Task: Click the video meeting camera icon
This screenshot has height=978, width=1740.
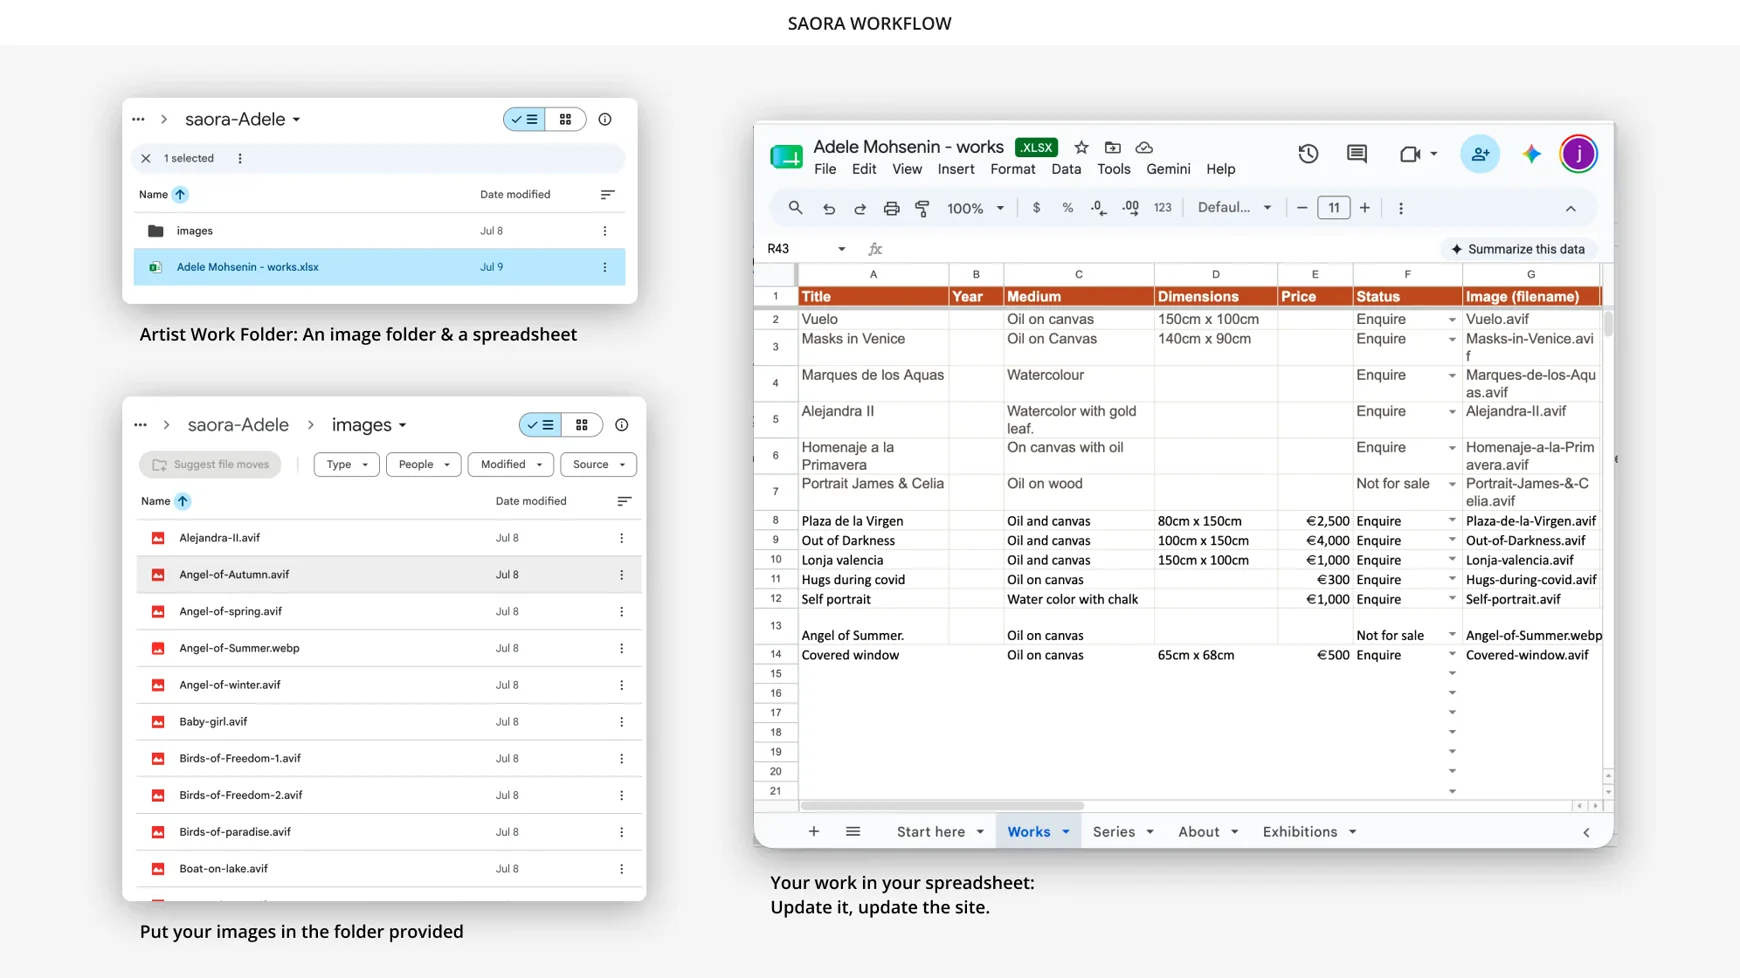Action: coord(1410,154)
